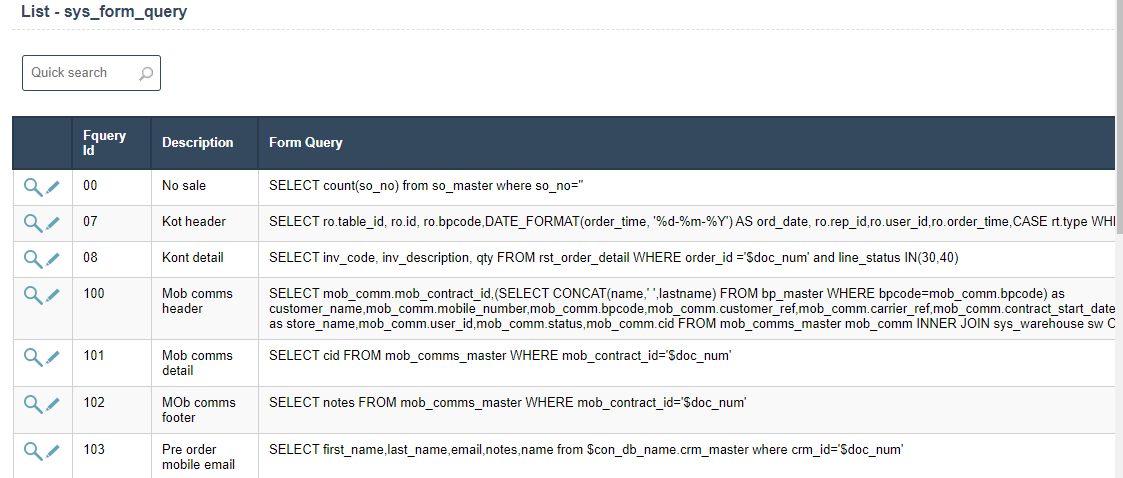View the Kot header record with magnifier

coord(32,222)
